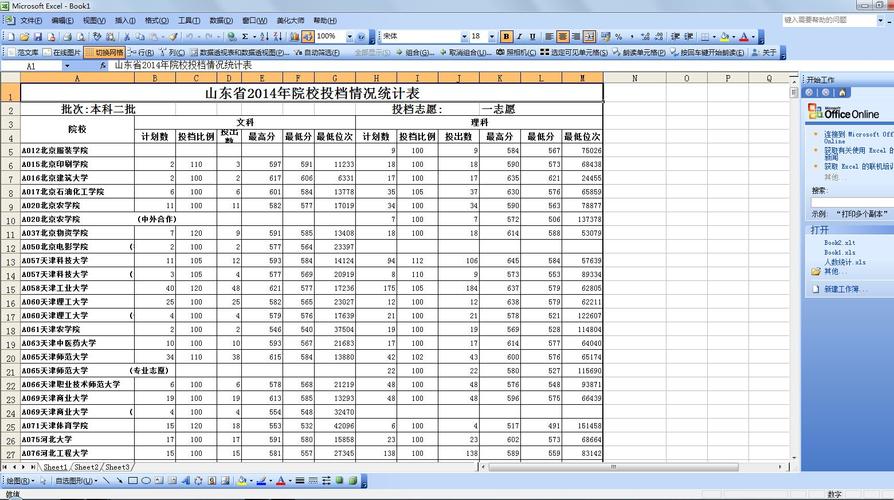
Task: Click the 数据透视表和数据透视图 button
Action: pyautogui.click(x=240, y=52)
